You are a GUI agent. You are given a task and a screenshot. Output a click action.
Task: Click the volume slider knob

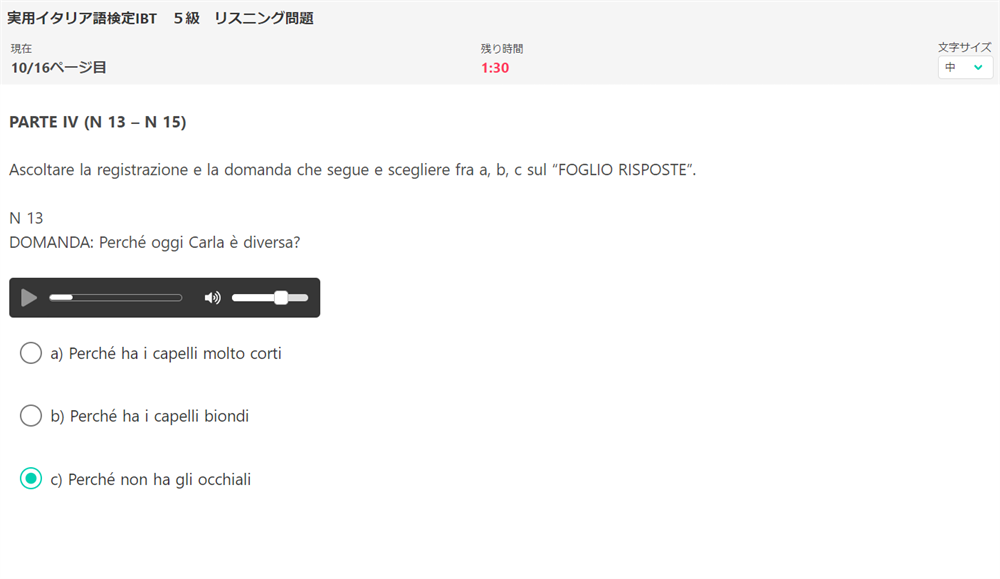281,298
